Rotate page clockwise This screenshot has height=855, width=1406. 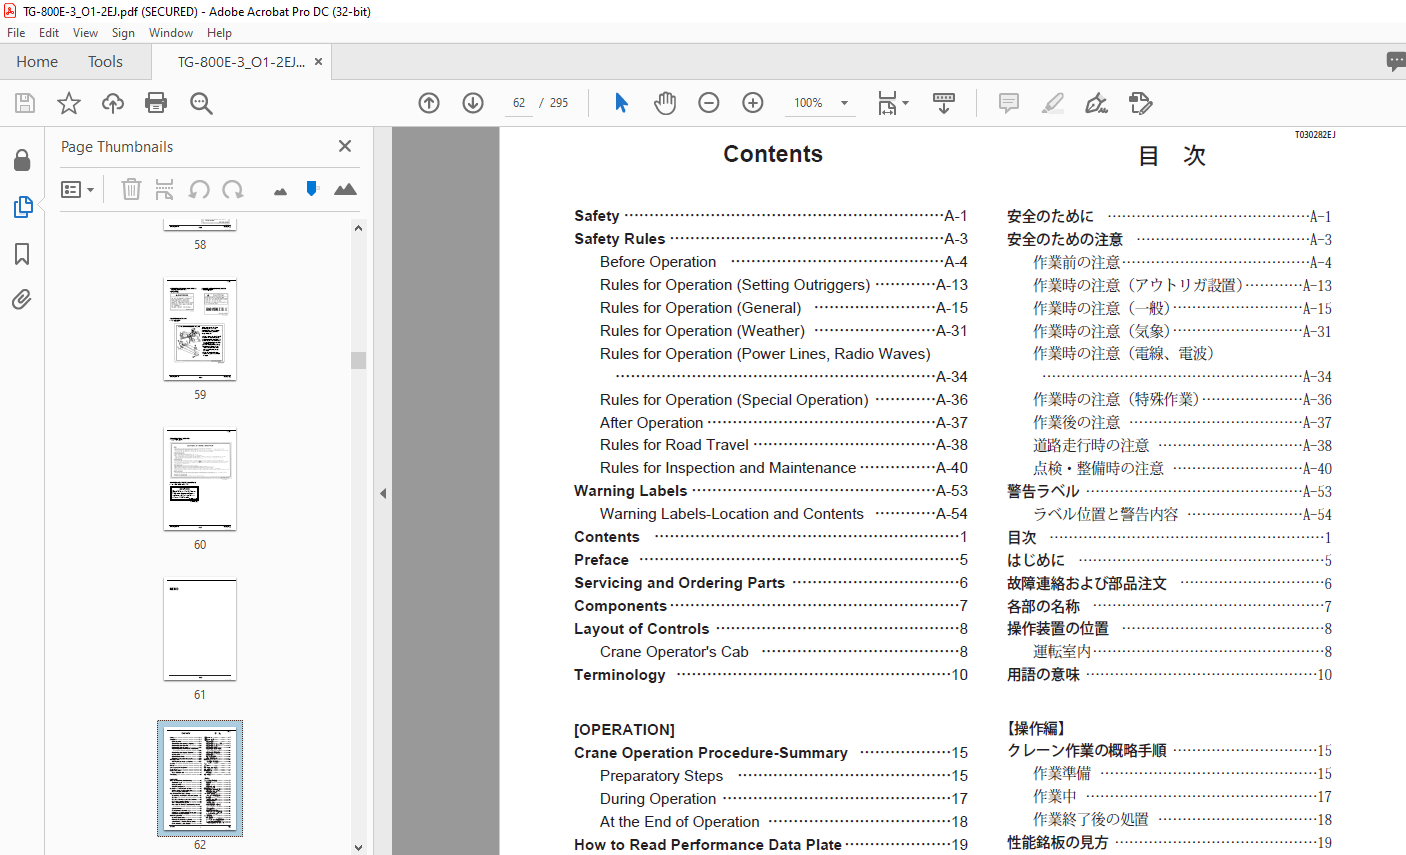233,189
